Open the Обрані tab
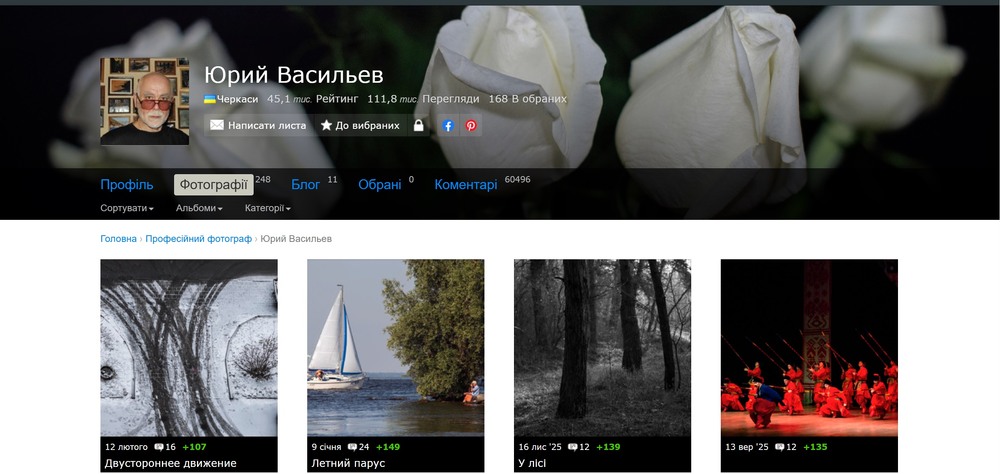The width and height of the screenshot is (1000, 474). point(379,185)
